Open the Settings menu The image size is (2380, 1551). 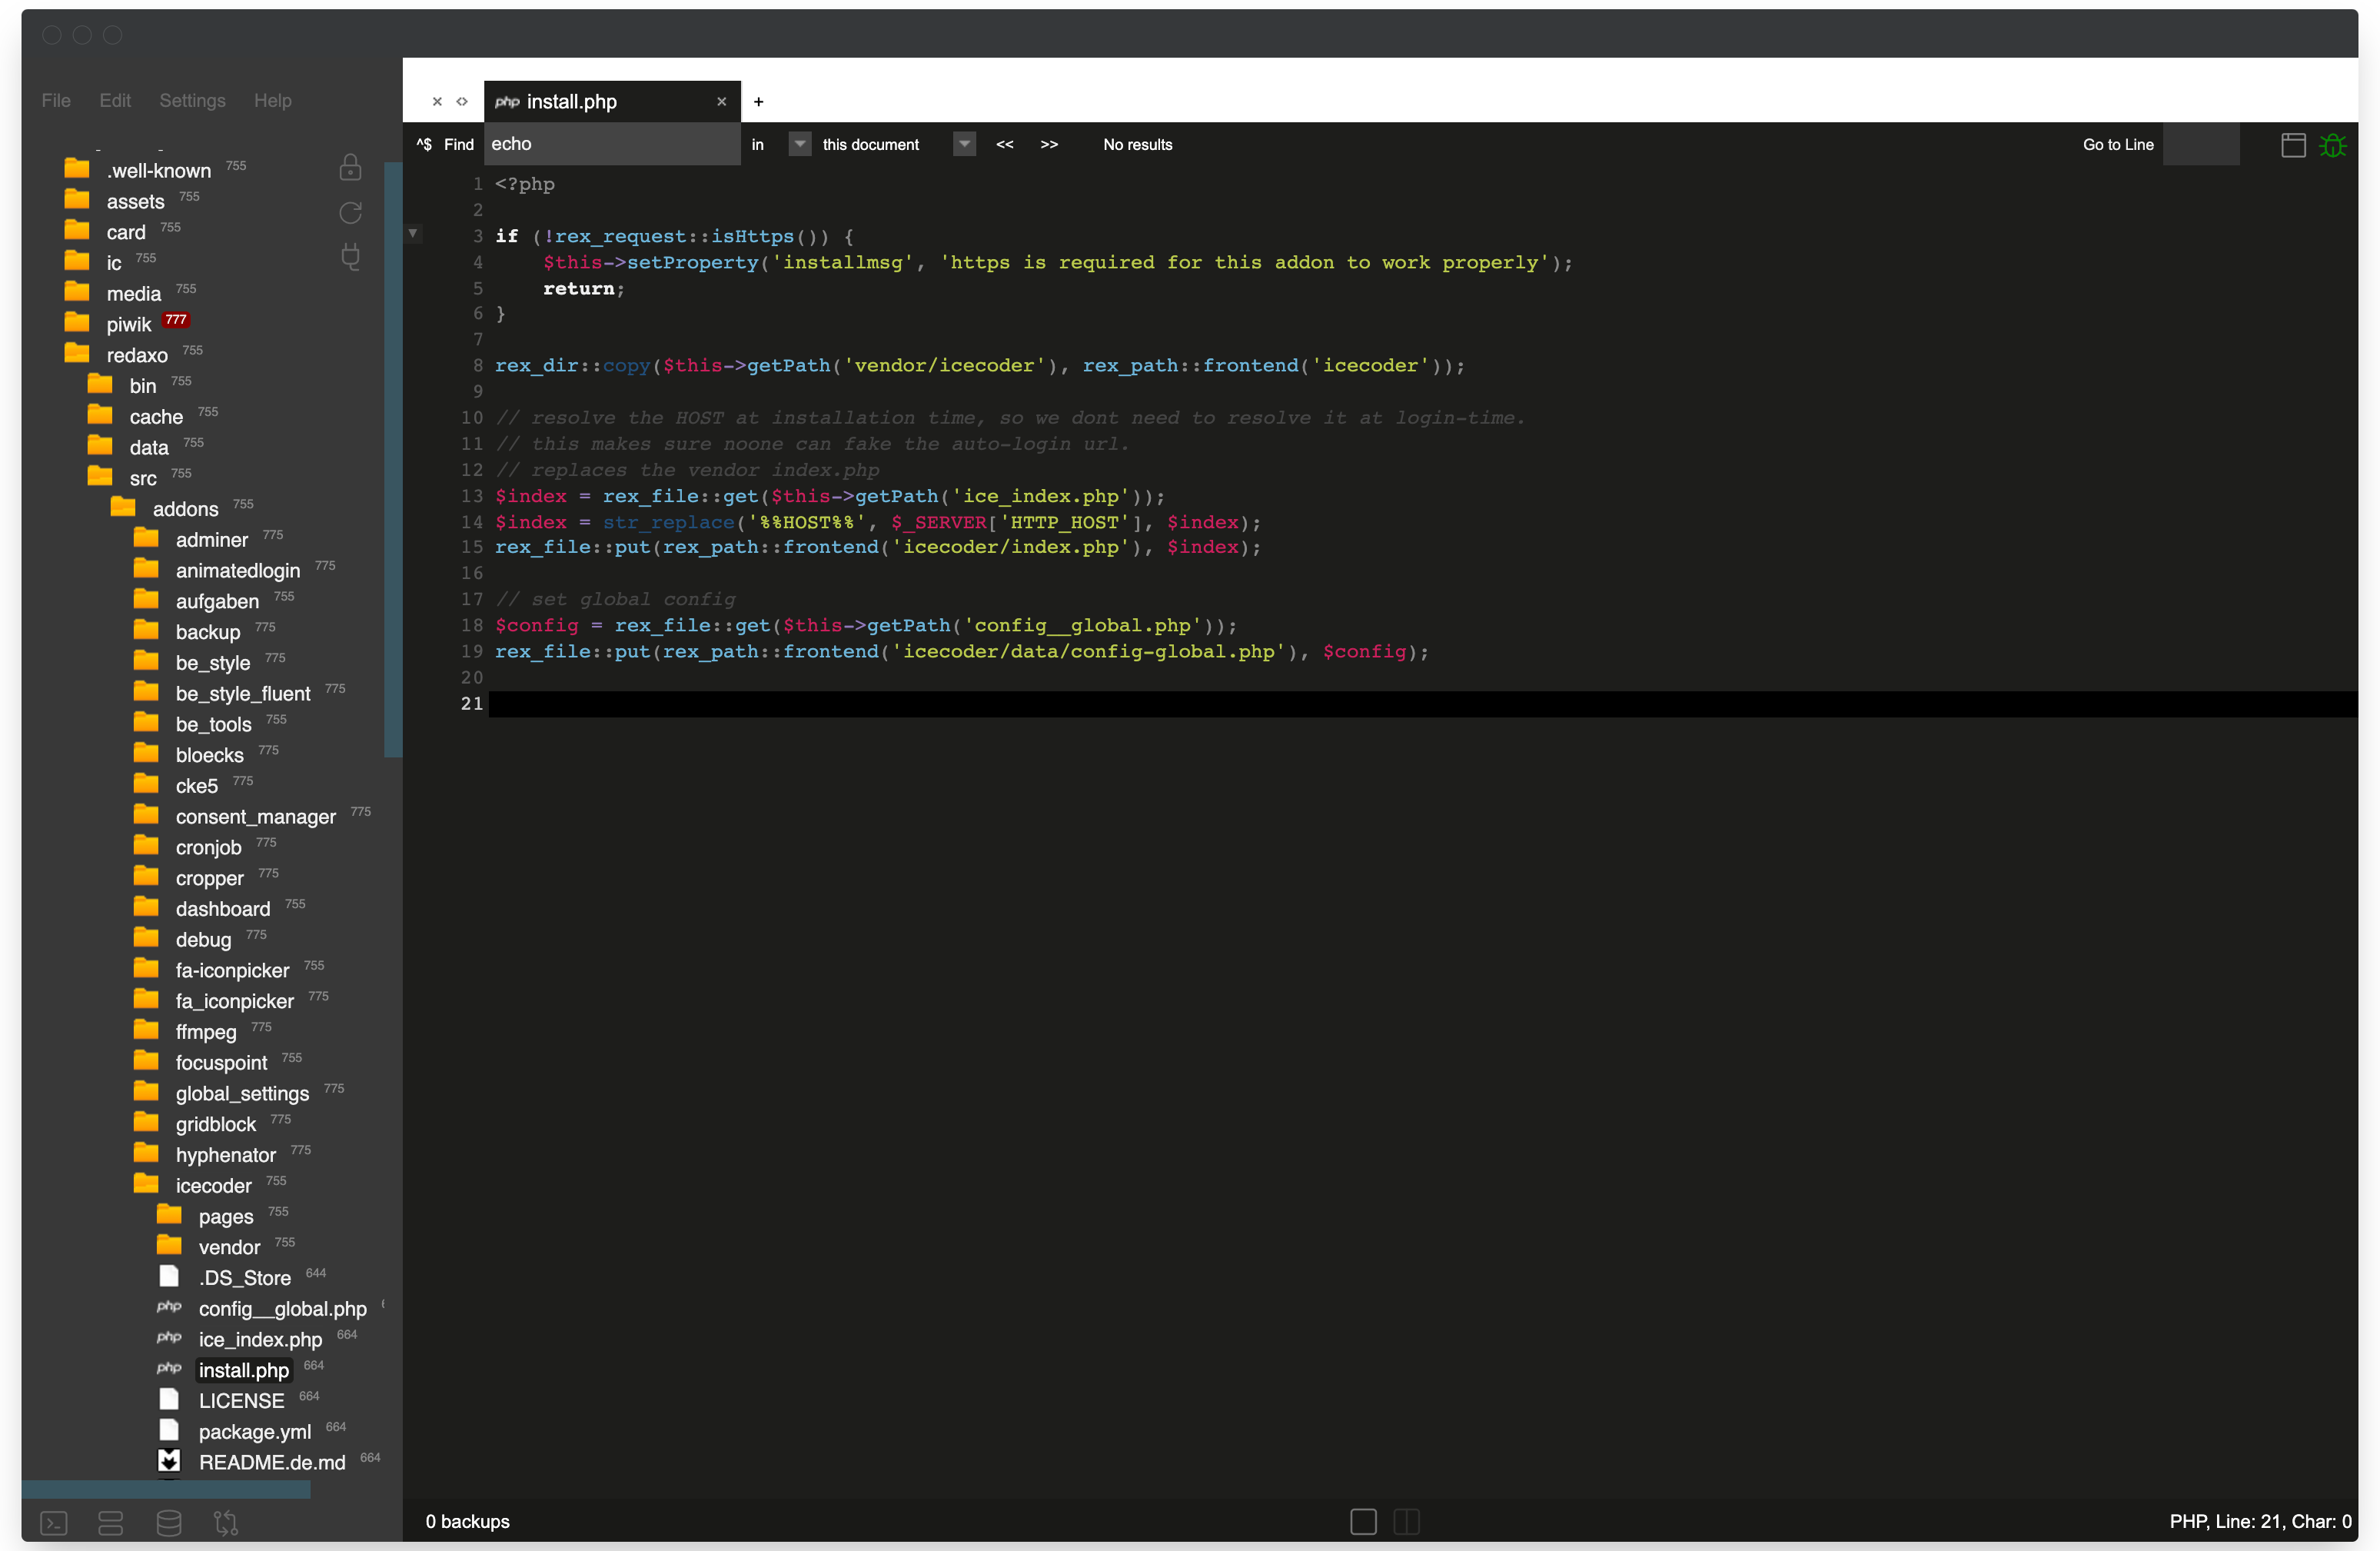click(192, 100)
